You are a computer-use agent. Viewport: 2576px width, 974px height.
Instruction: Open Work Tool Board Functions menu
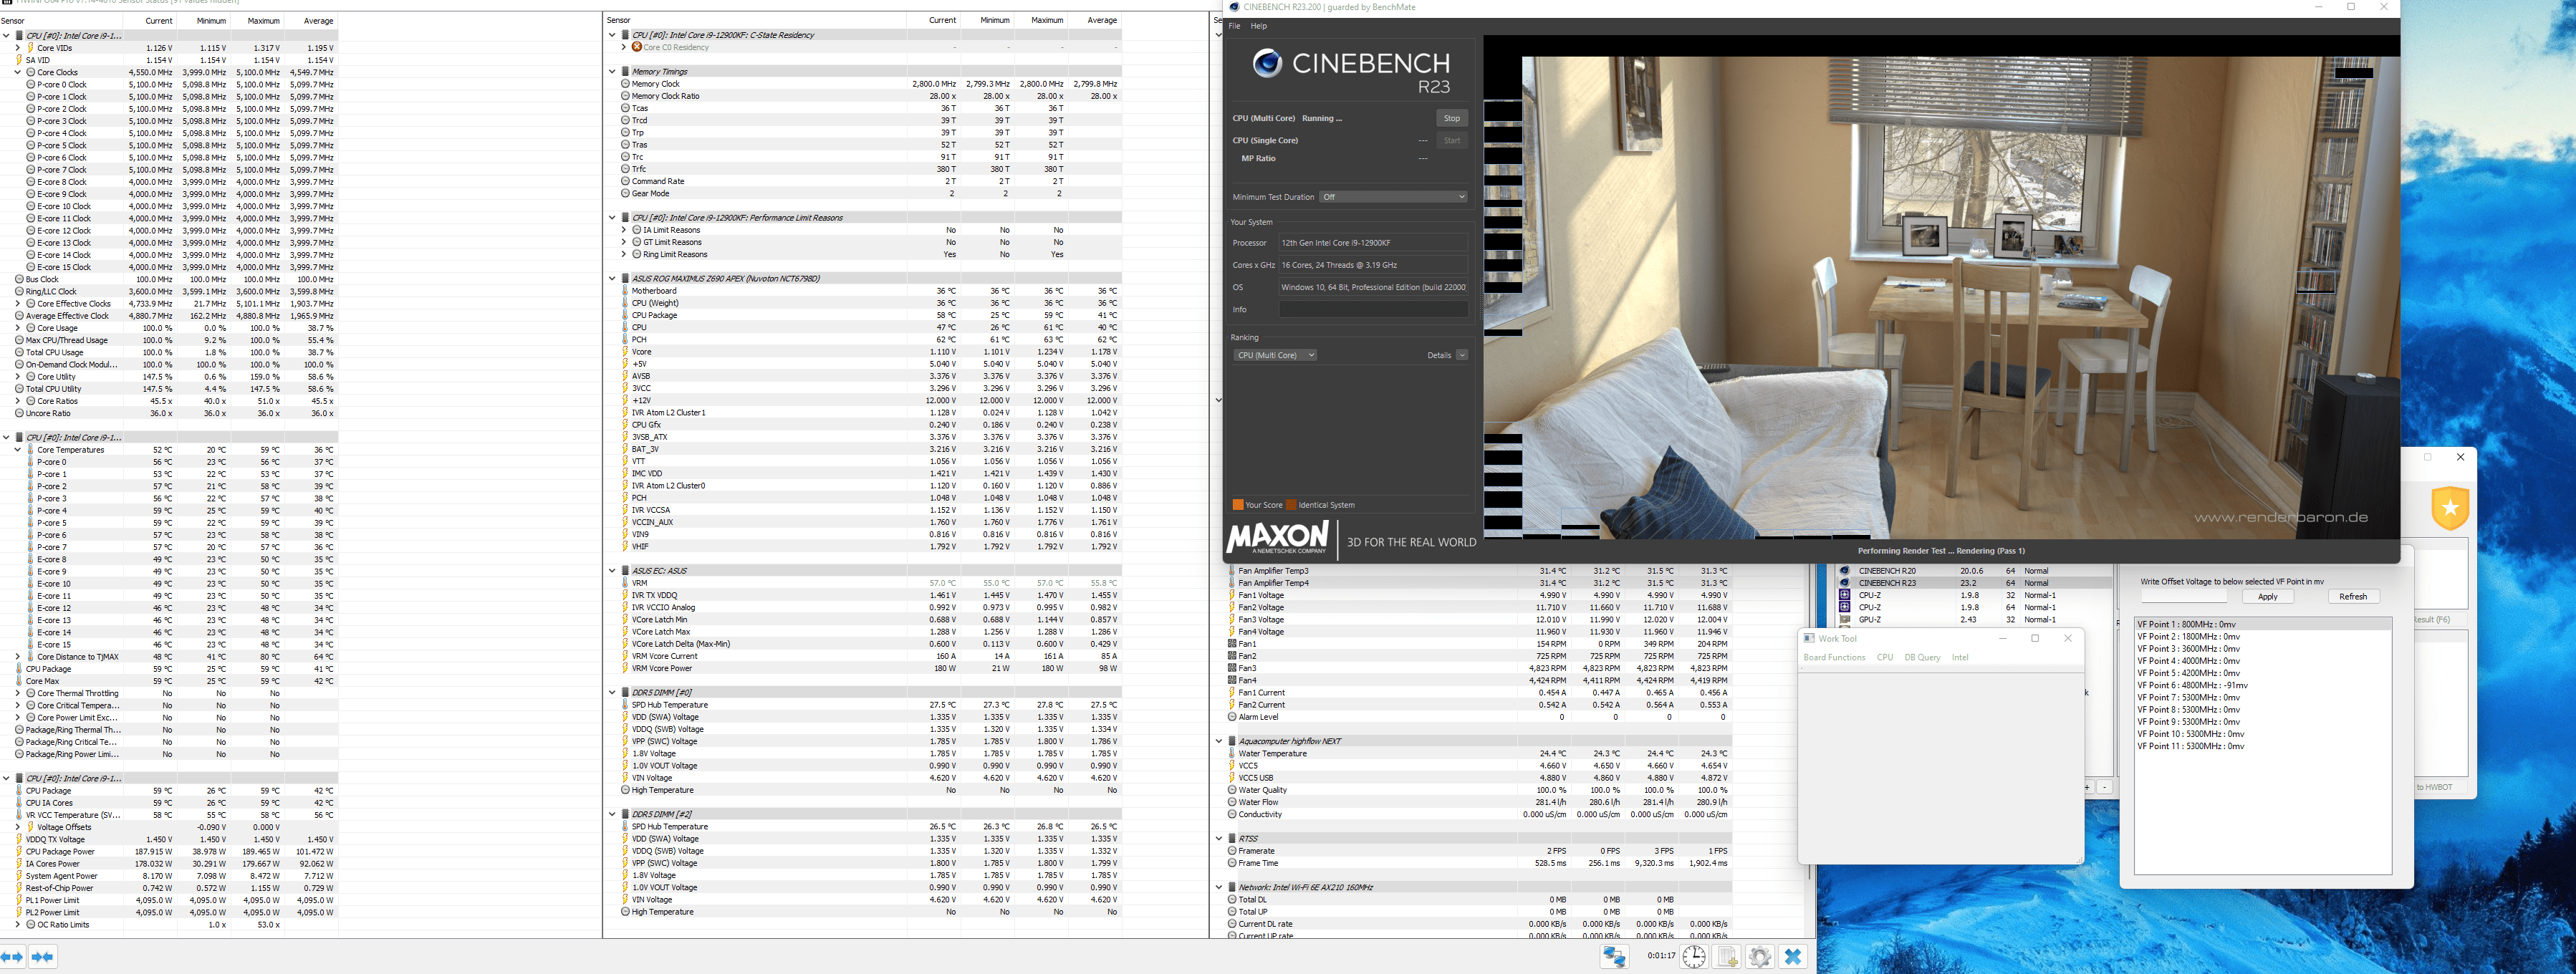point(1834,657)
